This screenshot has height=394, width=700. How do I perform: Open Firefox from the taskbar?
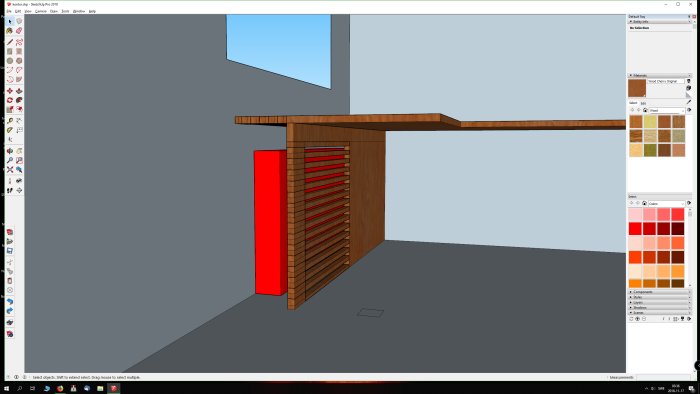point(60,388)
